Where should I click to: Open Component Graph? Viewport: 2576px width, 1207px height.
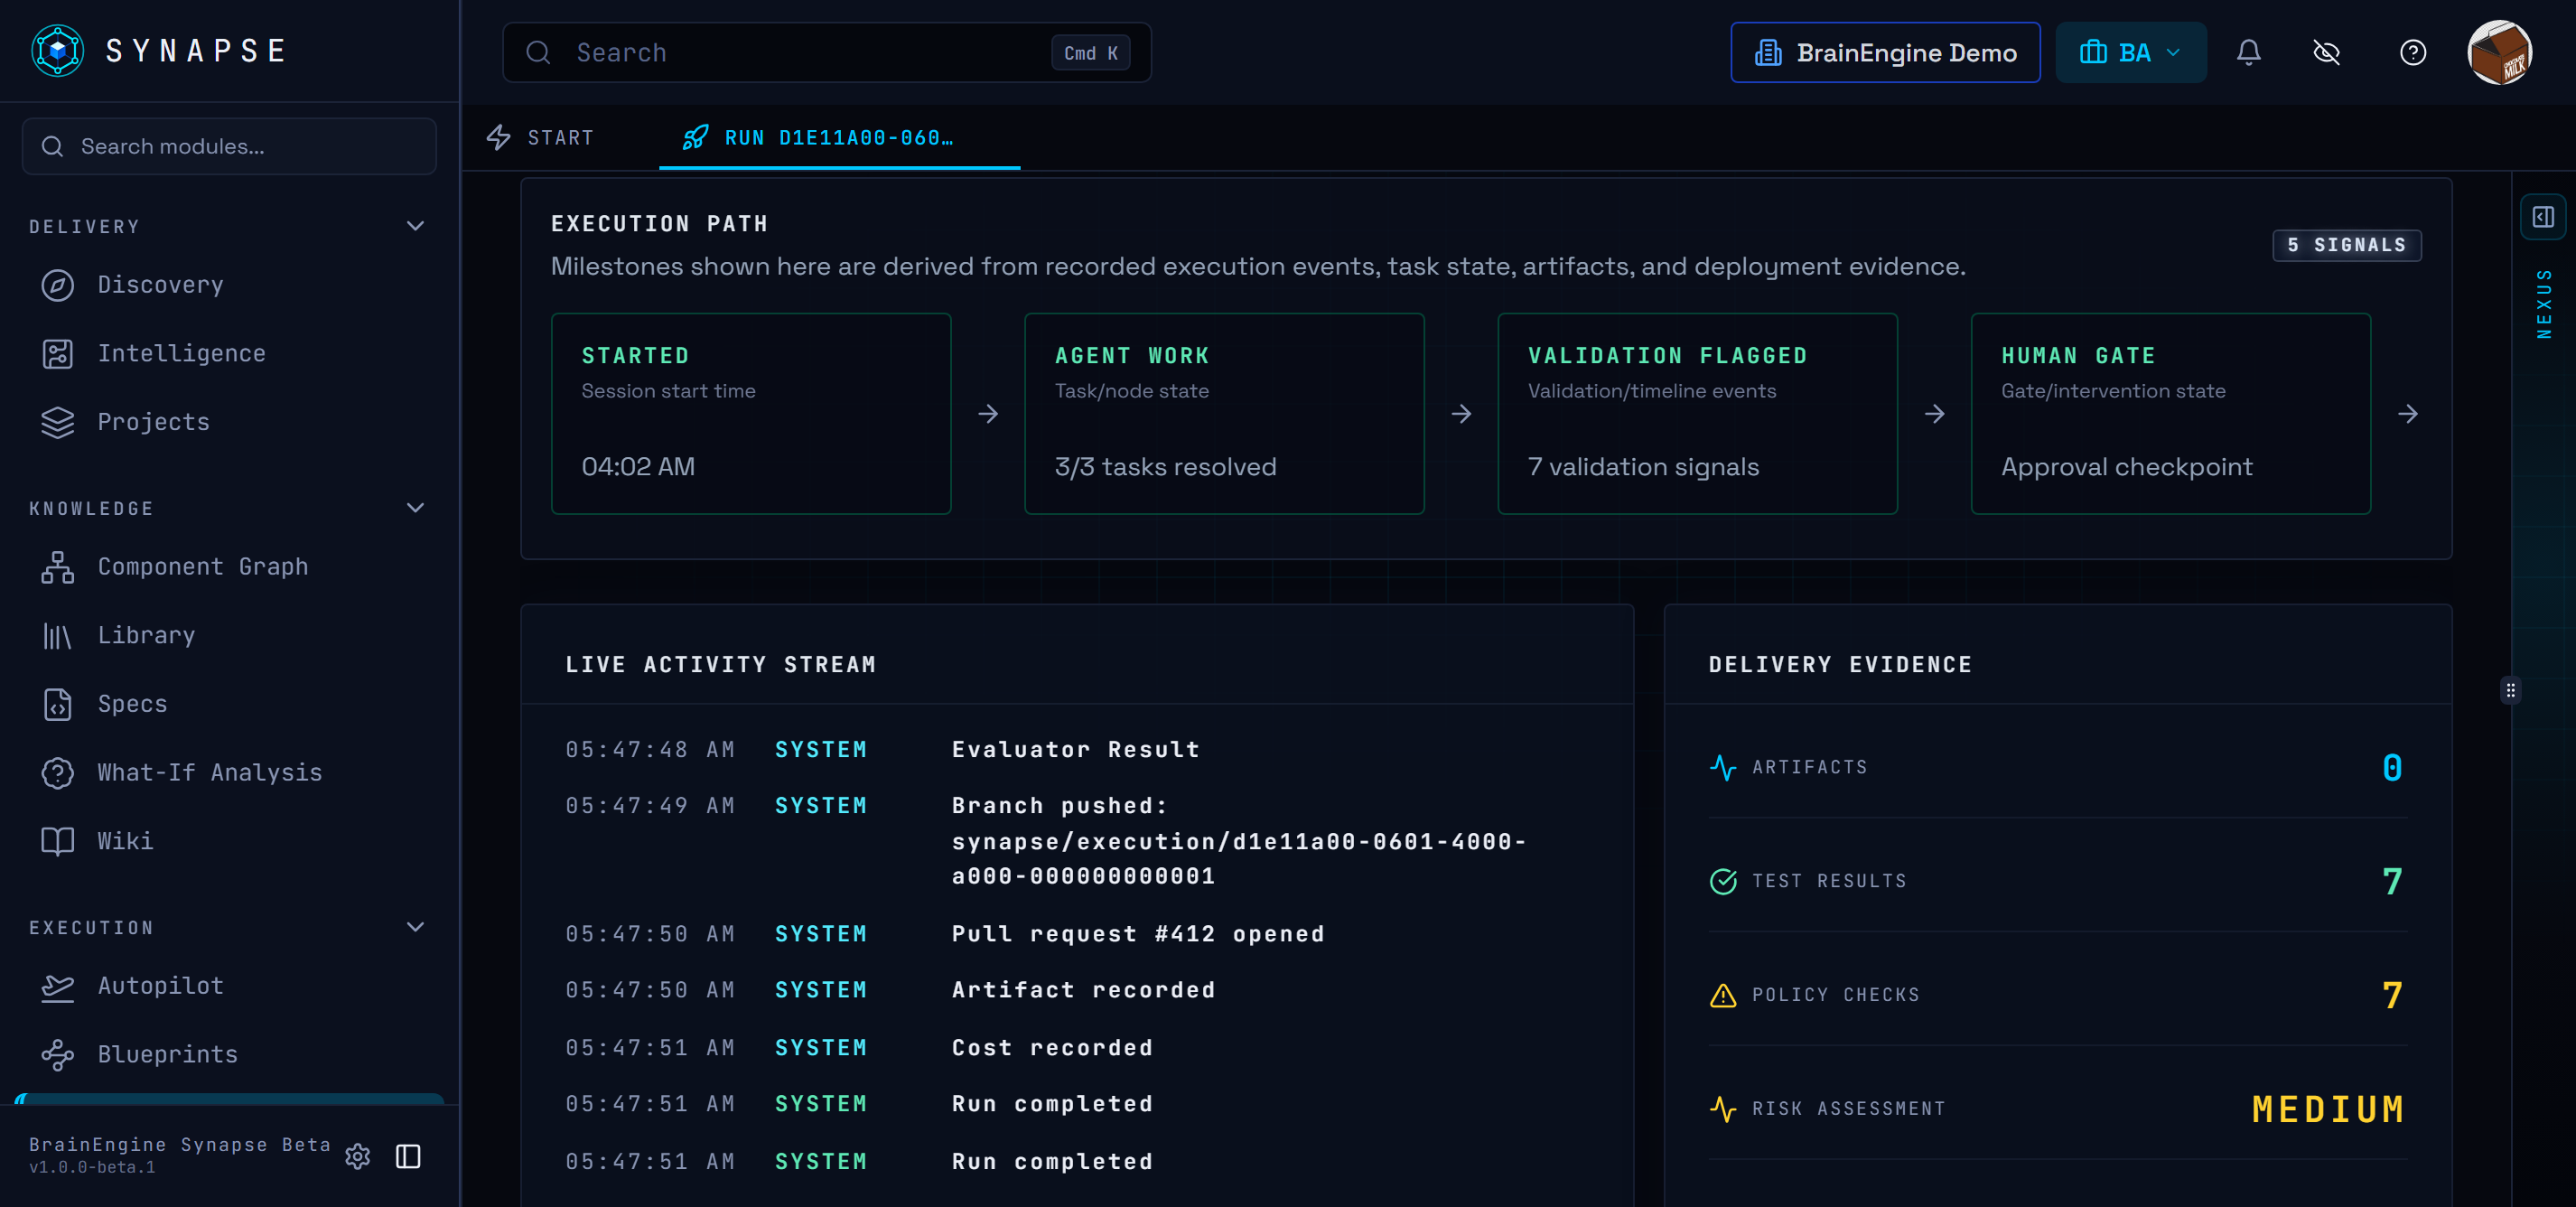point(229,567)
